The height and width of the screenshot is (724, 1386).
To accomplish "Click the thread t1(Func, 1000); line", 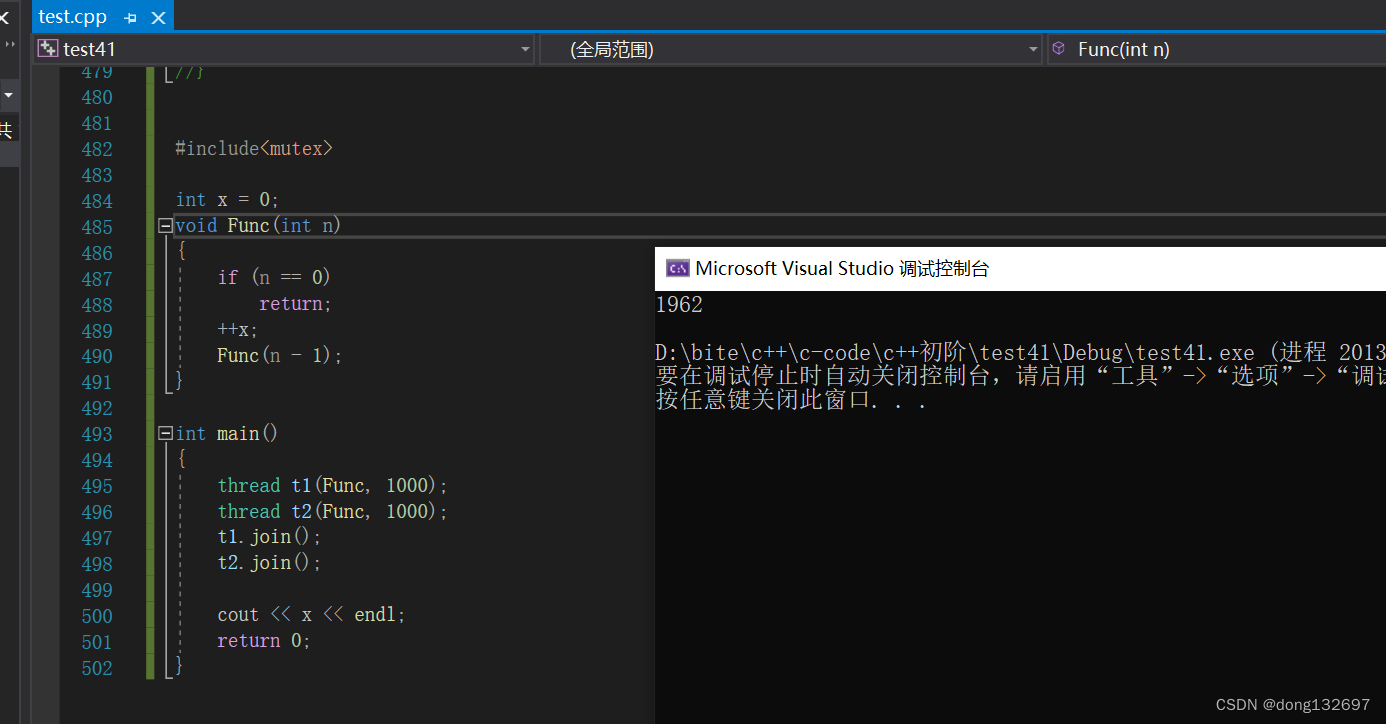I will pyautogui.click(x=333, y=486).
